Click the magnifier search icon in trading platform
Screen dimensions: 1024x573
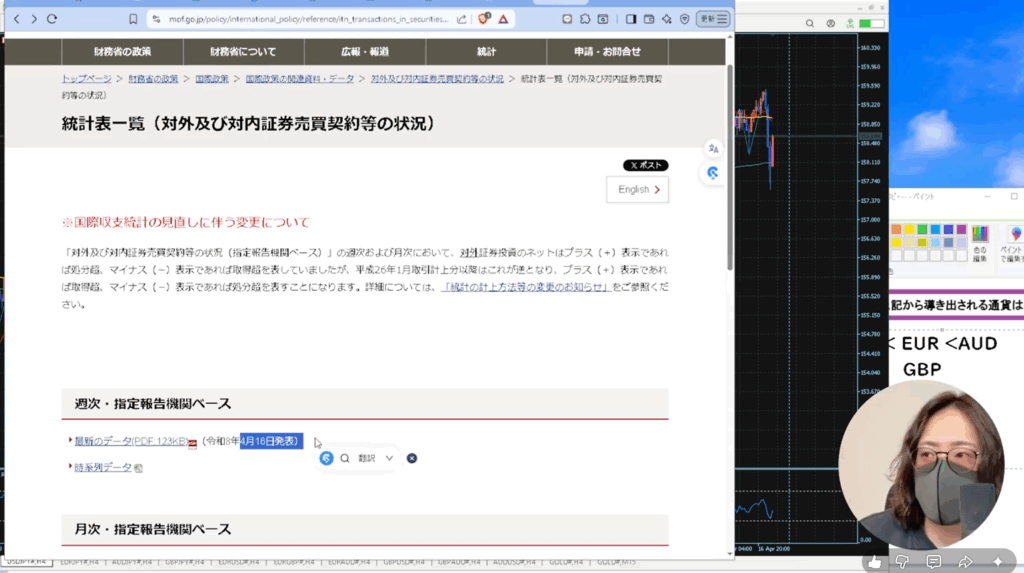pyautogui.click(x=809, y=24)
